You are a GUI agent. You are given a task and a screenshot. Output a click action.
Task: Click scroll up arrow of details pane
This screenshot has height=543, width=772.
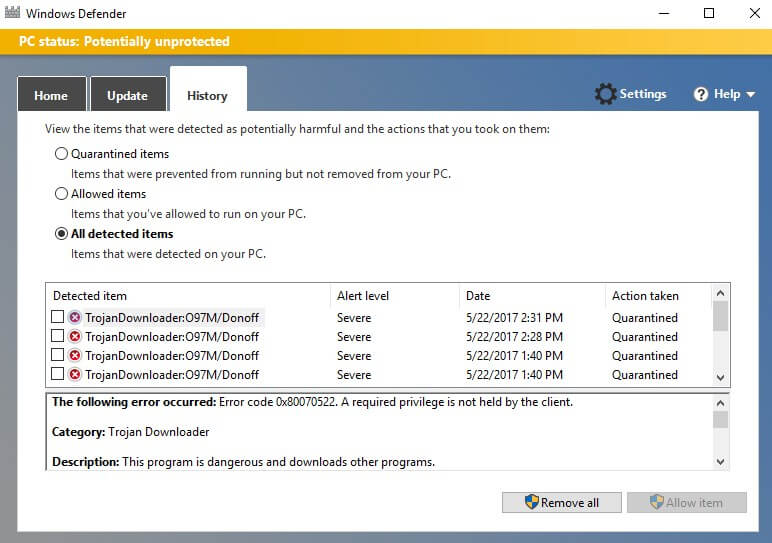point(720,403)
